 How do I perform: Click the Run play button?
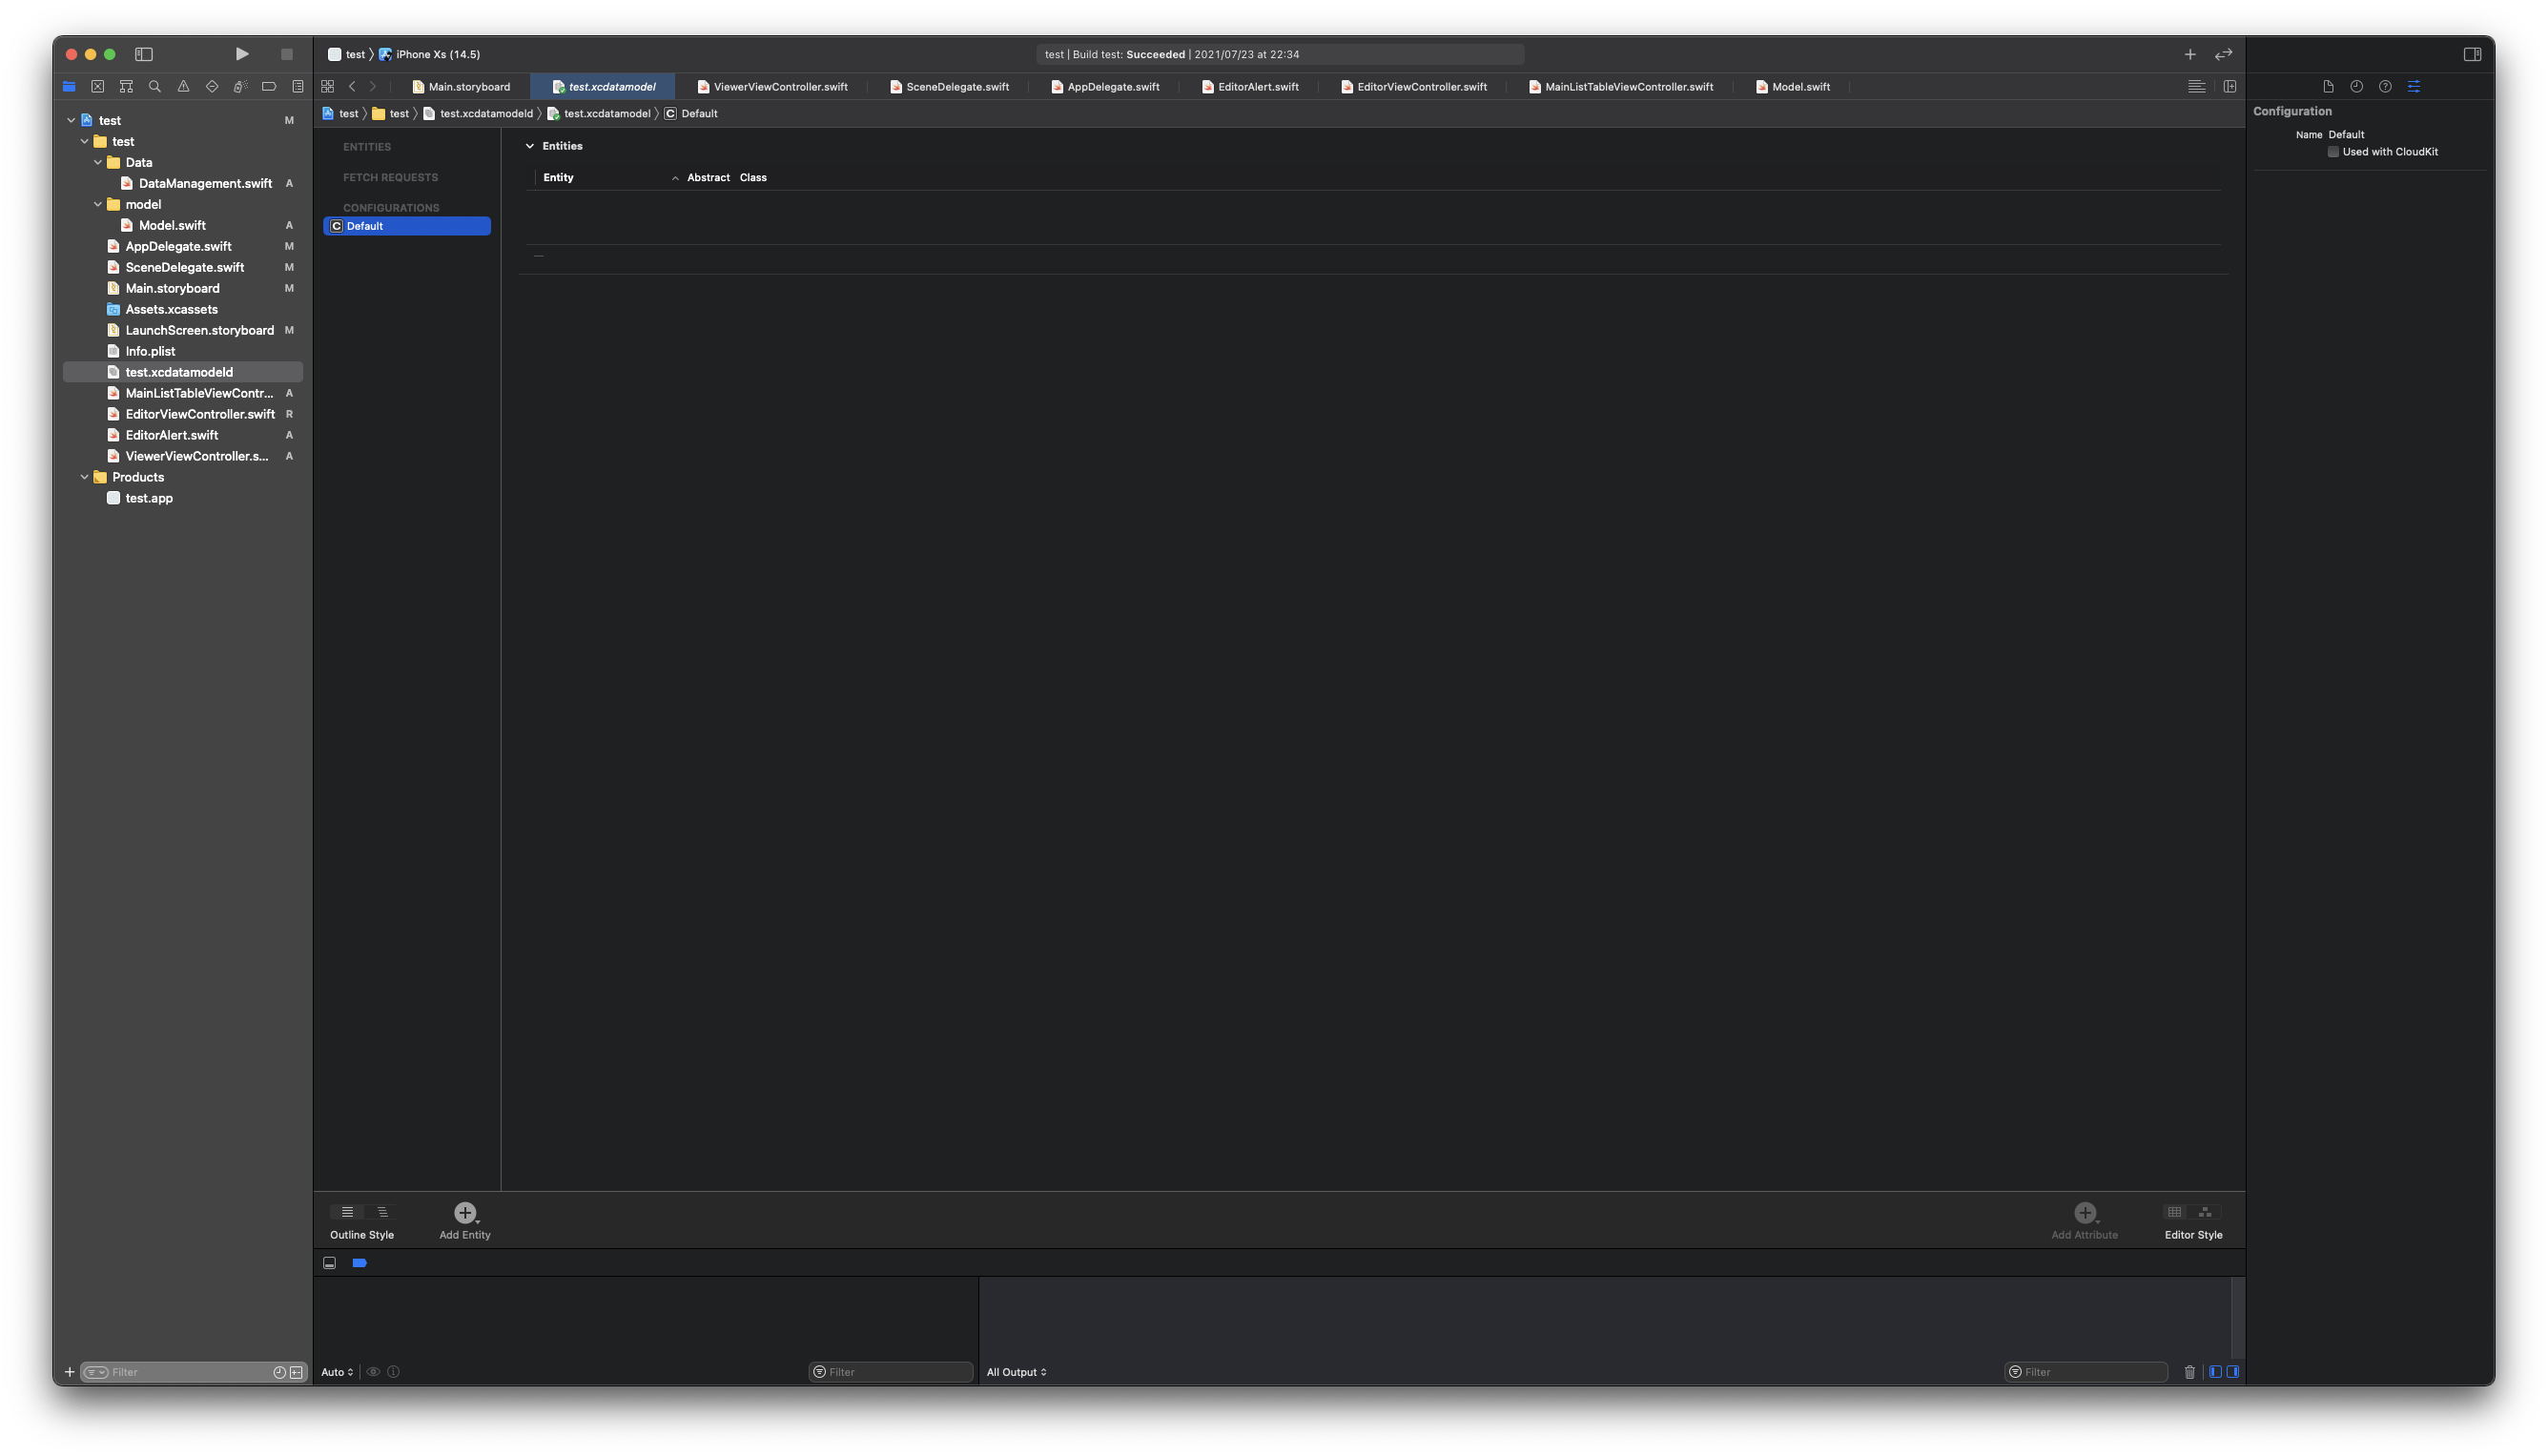point(242,54)
